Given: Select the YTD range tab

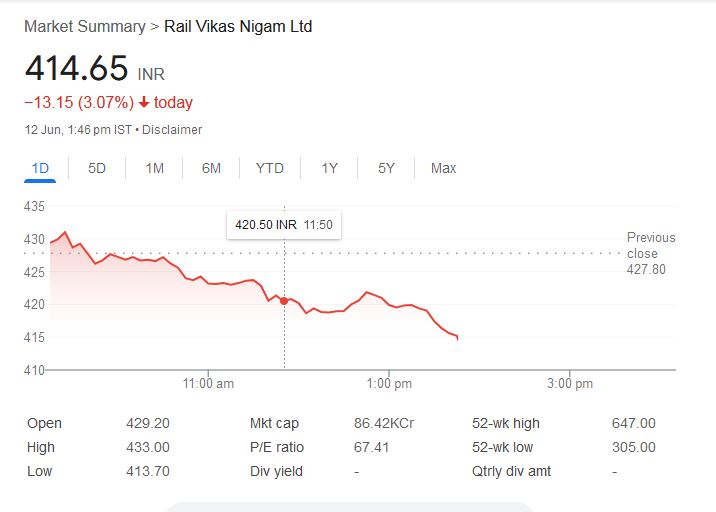Looking at the screenshot, I should (269, 168).
